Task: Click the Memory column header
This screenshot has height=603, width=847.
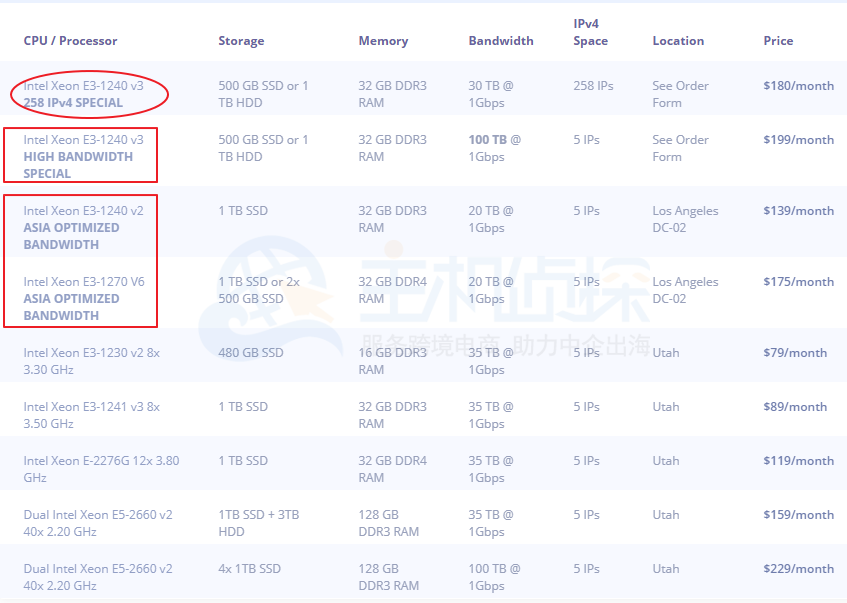Action: (383, 41)
